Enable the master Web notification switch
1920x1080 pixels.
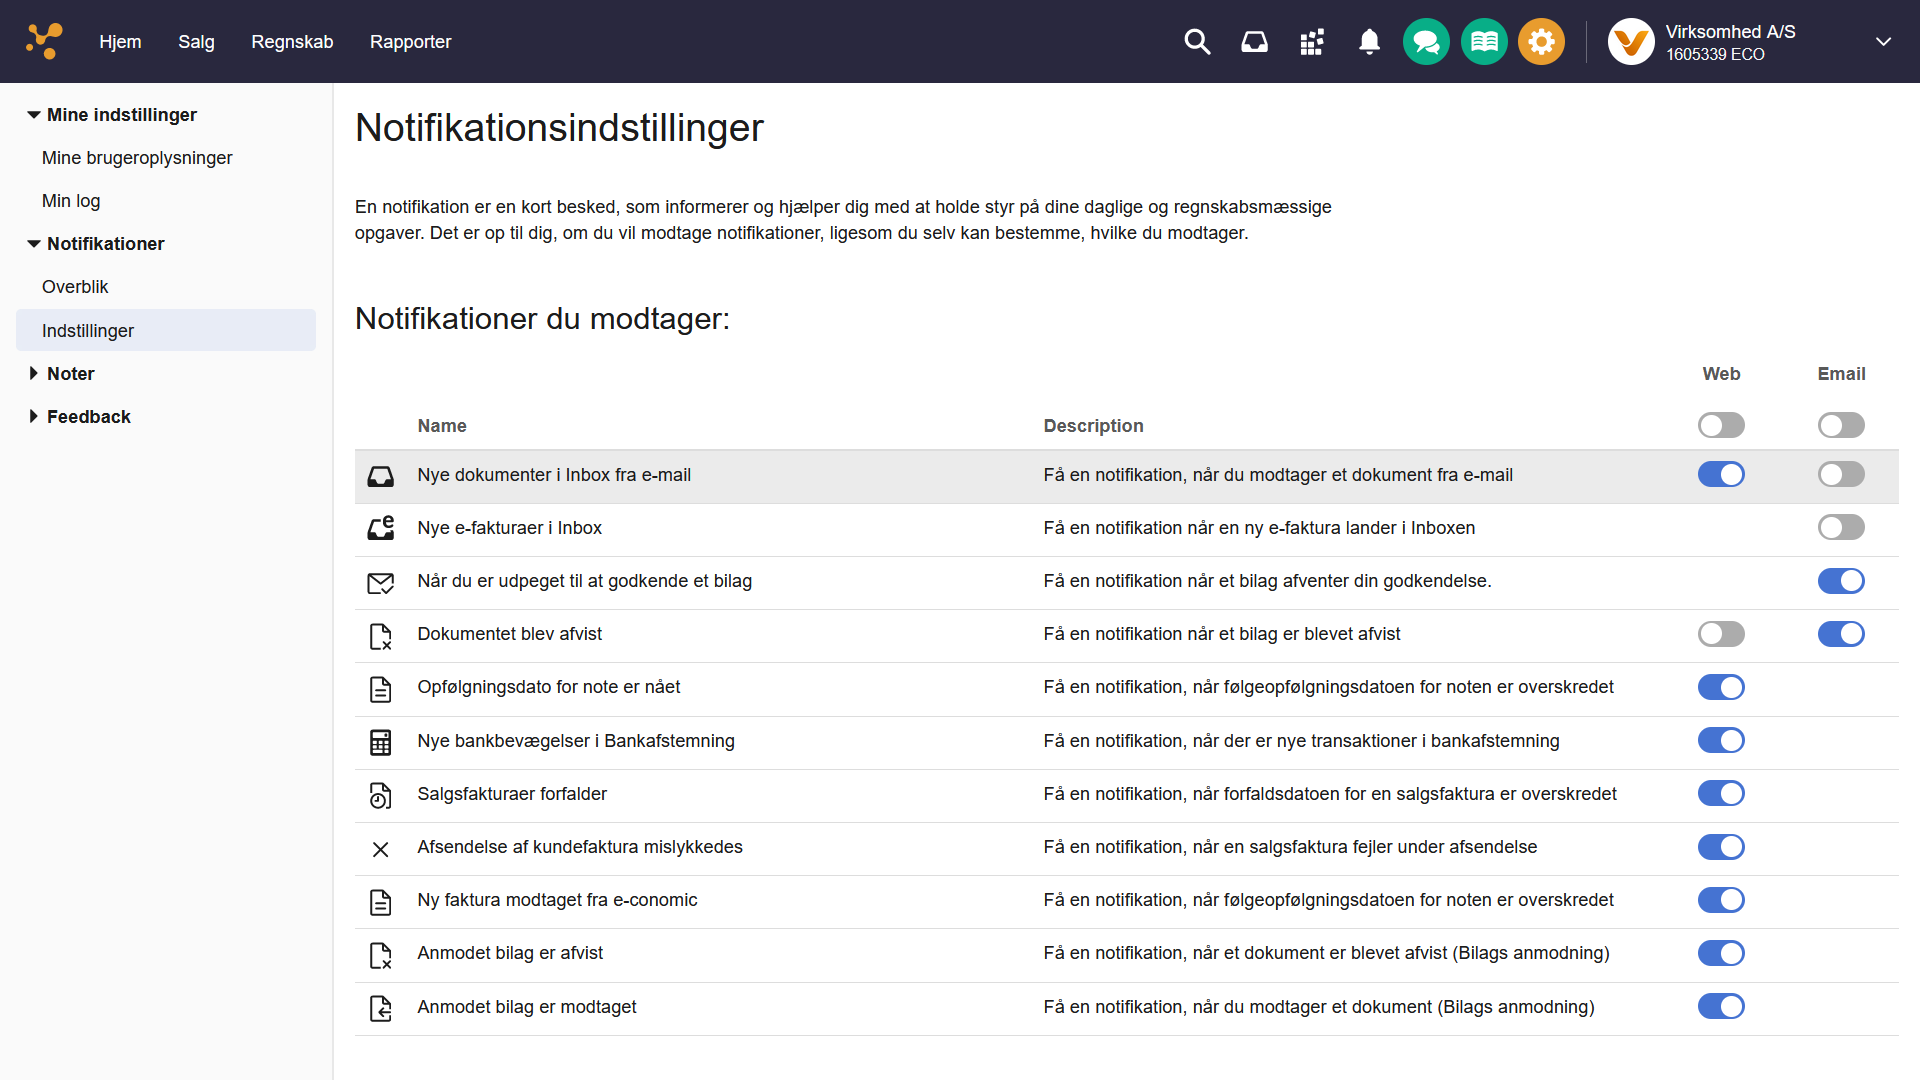pyautogui.click(x=1721, y=424)
